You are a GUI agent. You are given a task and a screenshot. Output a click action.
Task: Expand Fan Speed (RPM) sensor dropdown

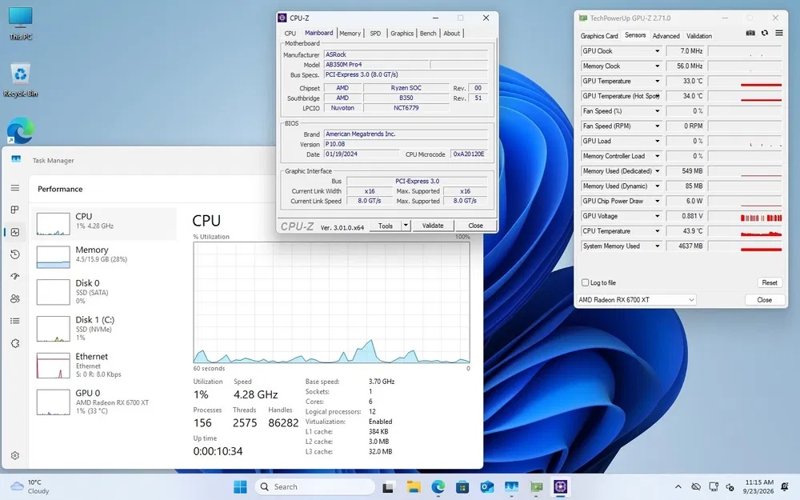point(657,126)
